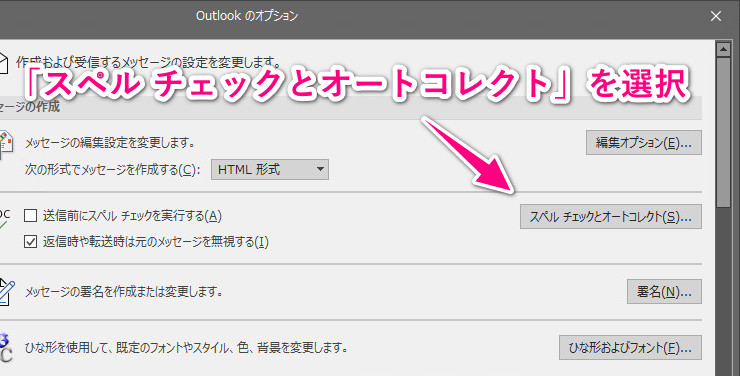Enable 送信前にスペル チェックを実行する checkbox
This screenshot has width=740, height=376.
click(x=31, y=216)
